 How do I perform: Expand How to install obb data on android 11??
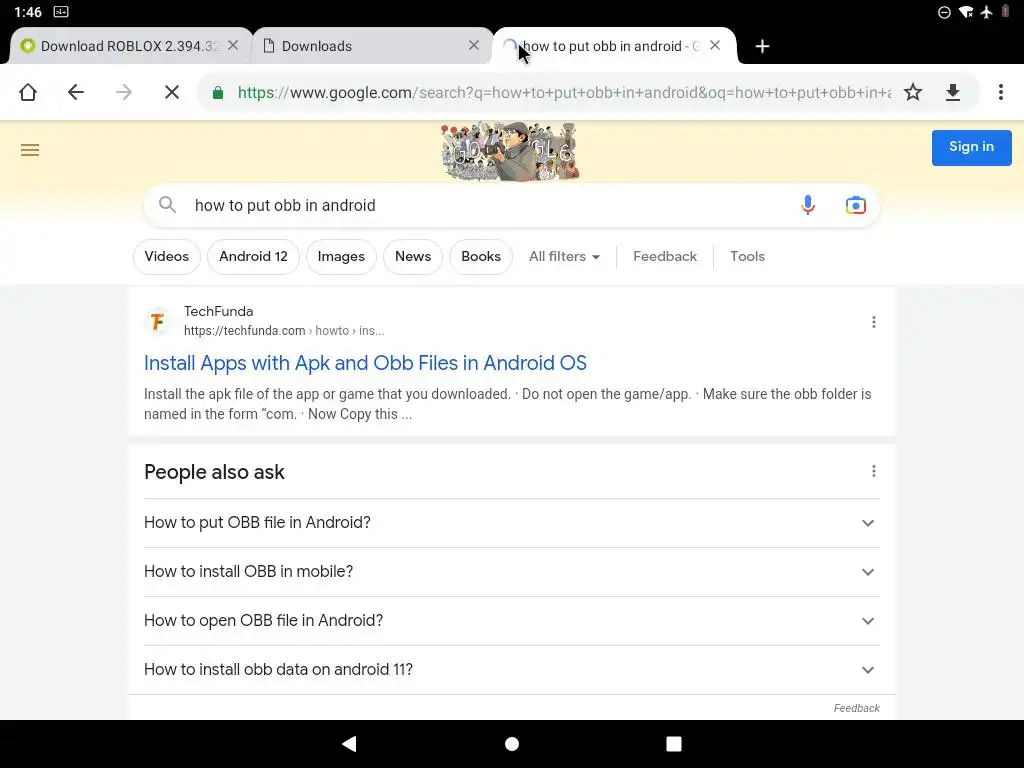tap(512, 670)
